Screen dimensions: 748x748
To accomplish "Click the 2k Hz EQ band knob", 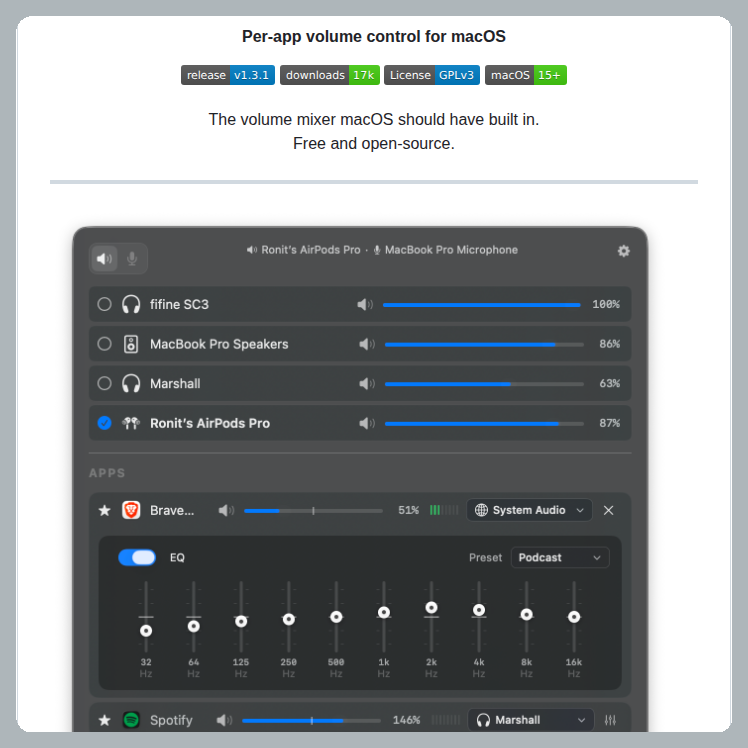I will [x=431, y=607].
